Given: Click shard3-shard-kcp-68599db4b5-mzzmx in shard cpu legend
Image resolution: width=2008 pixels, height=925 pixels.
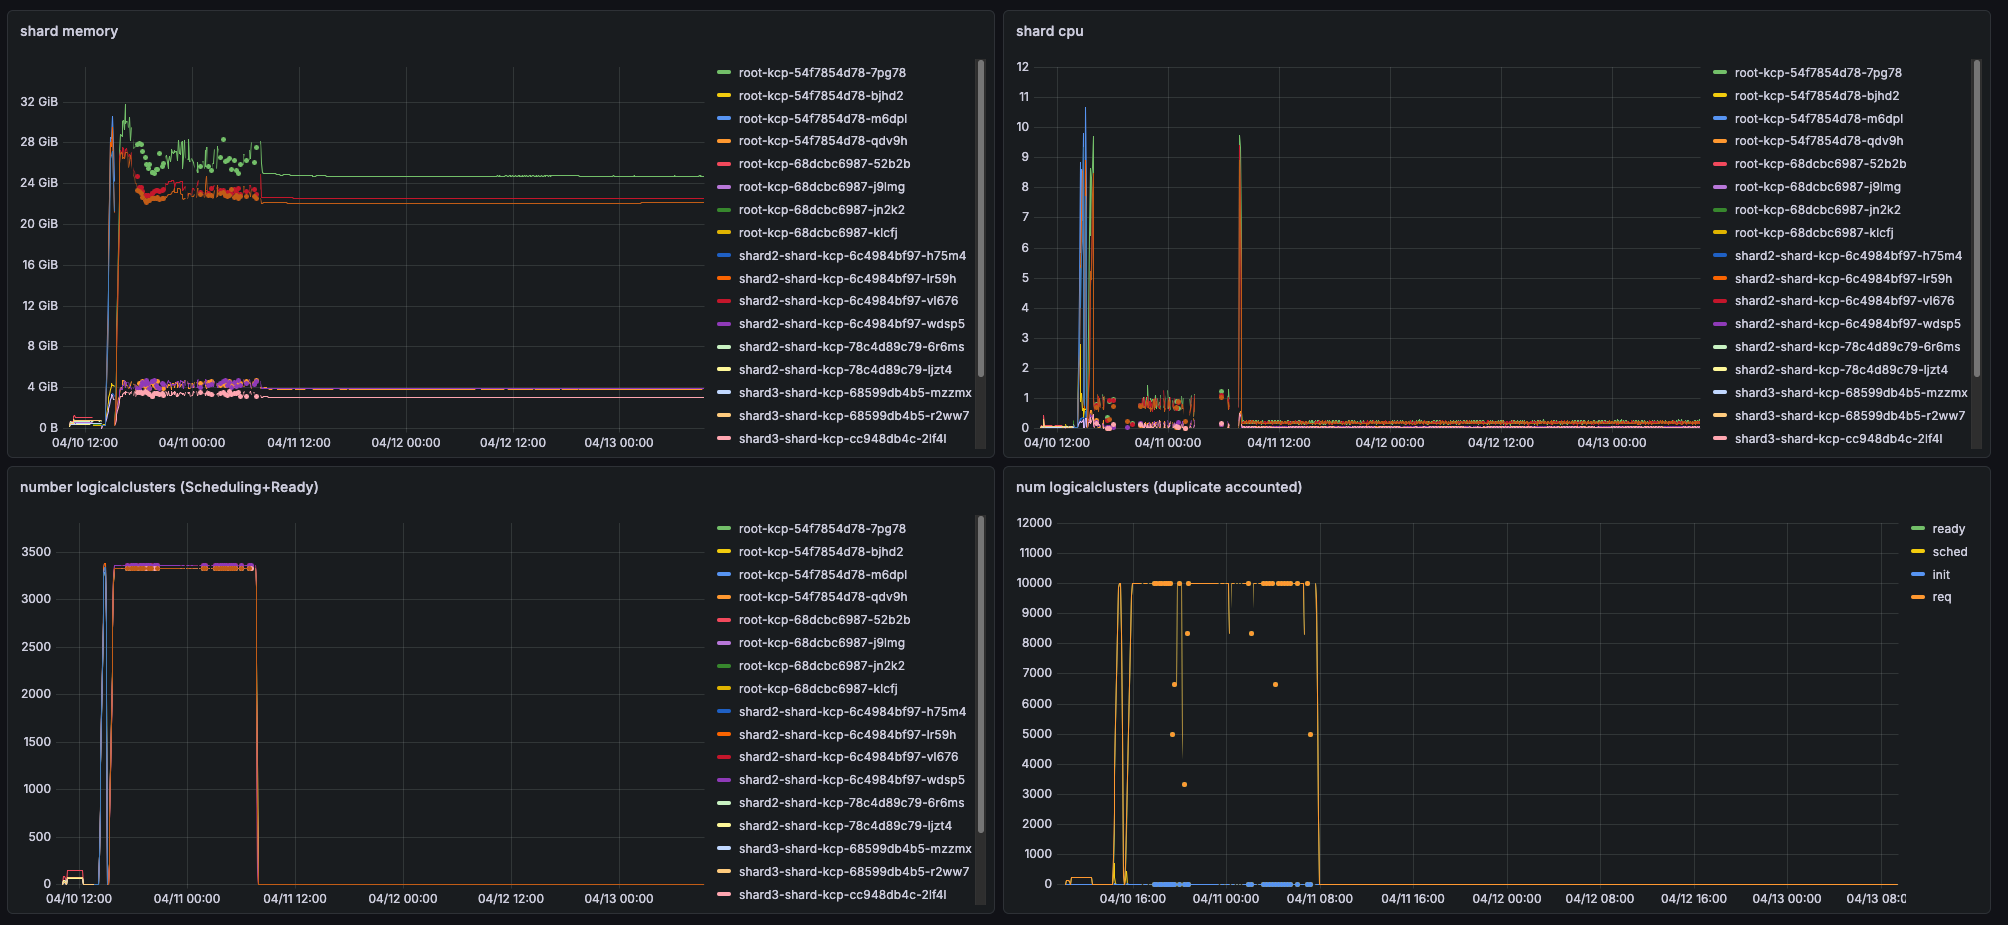Looking at the screenshot, I should tap(1851, 393).
